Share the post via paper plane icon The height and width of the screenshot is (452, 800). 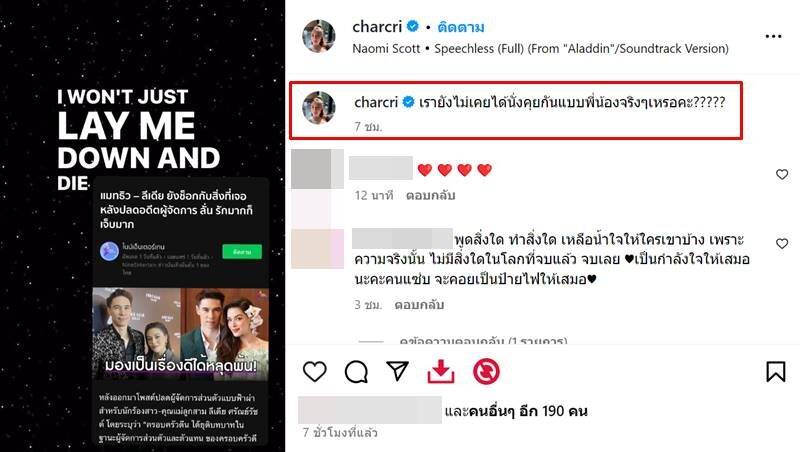[397, 371]
